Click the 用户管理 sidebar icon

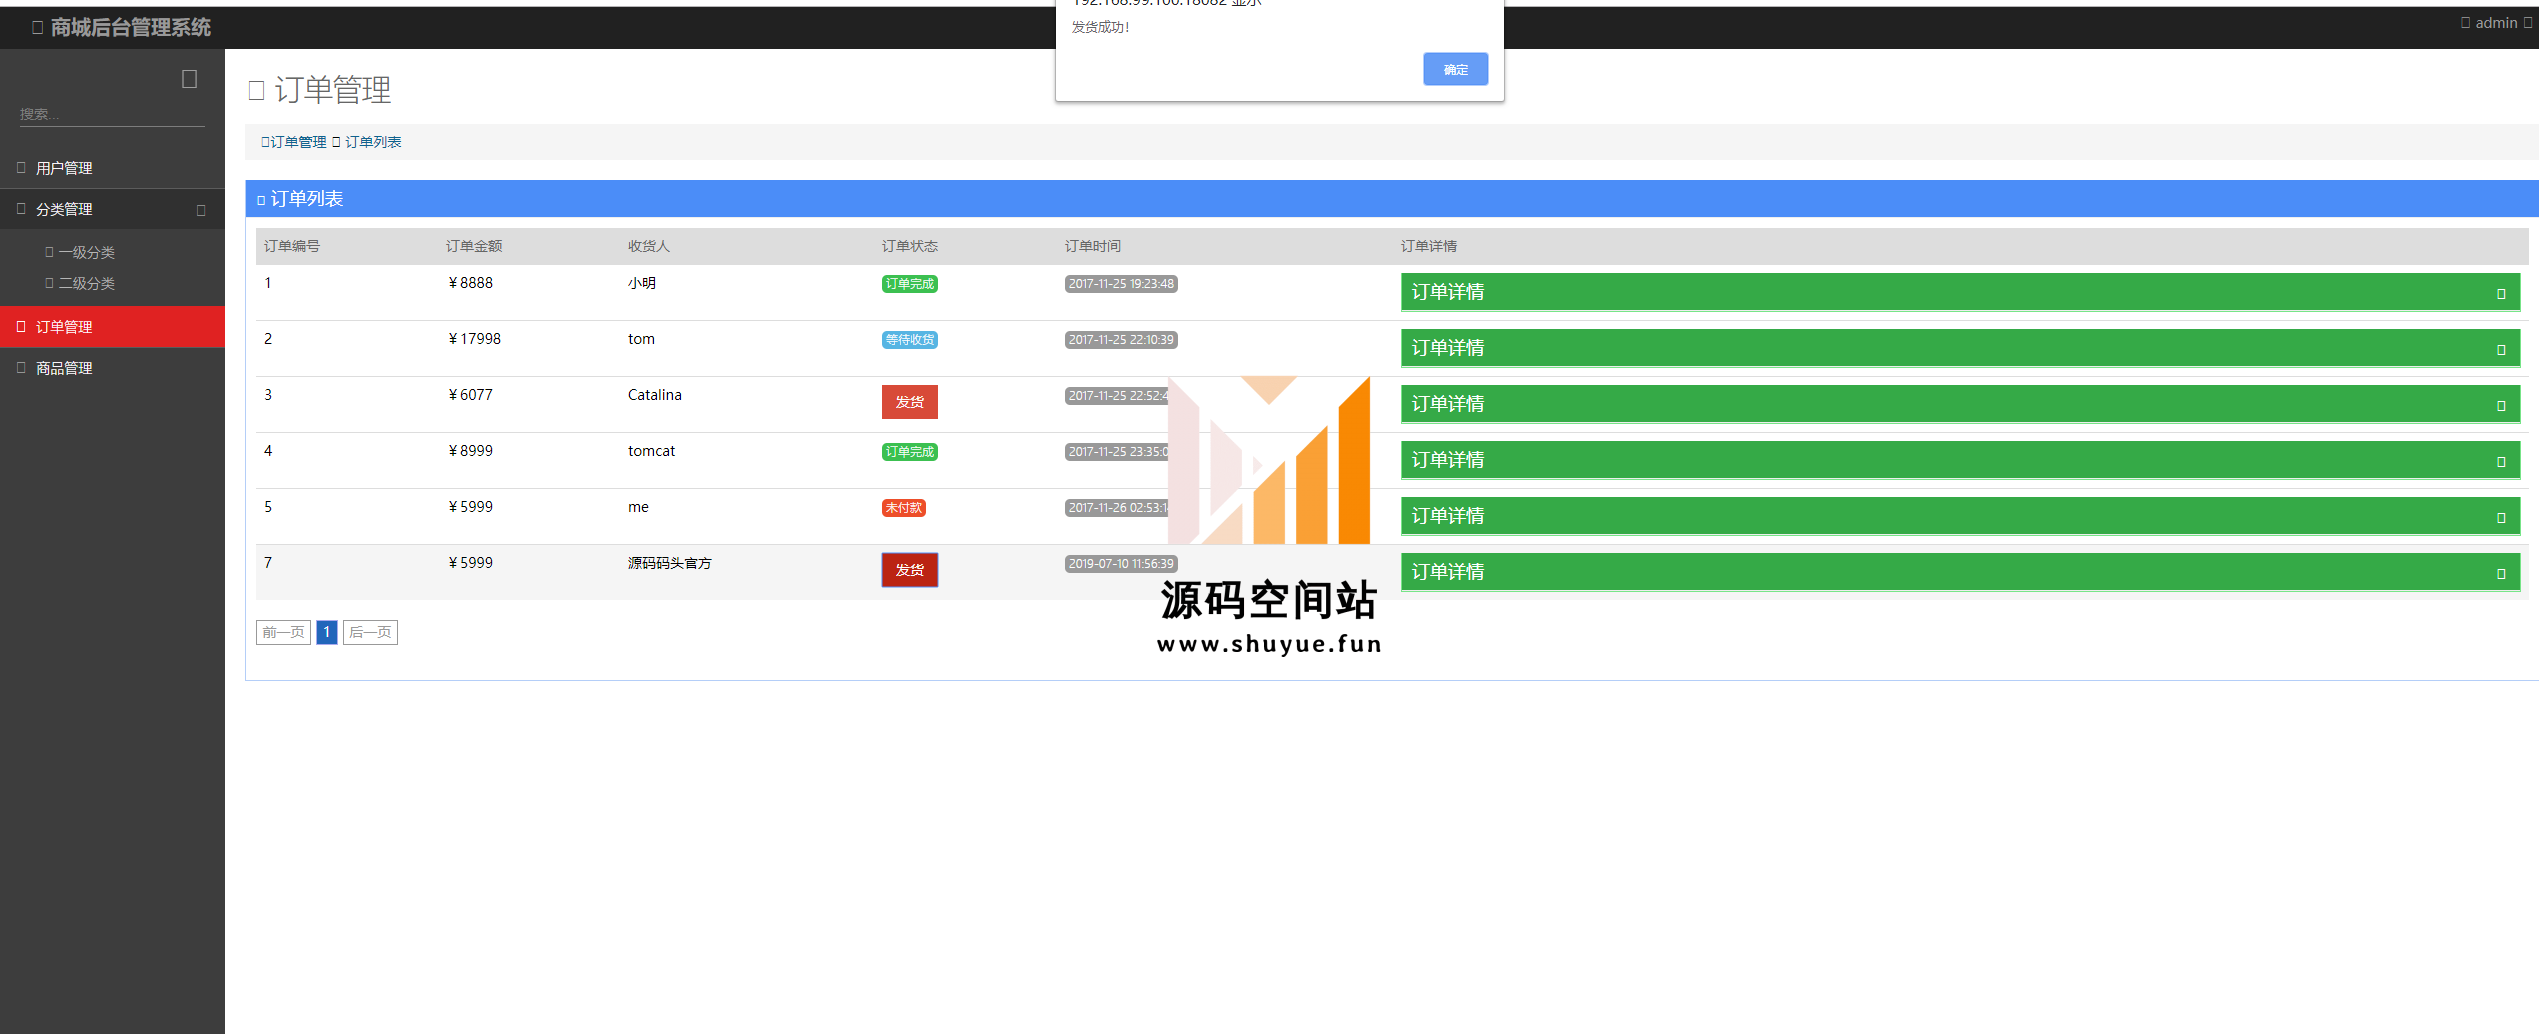click(21, 168)
